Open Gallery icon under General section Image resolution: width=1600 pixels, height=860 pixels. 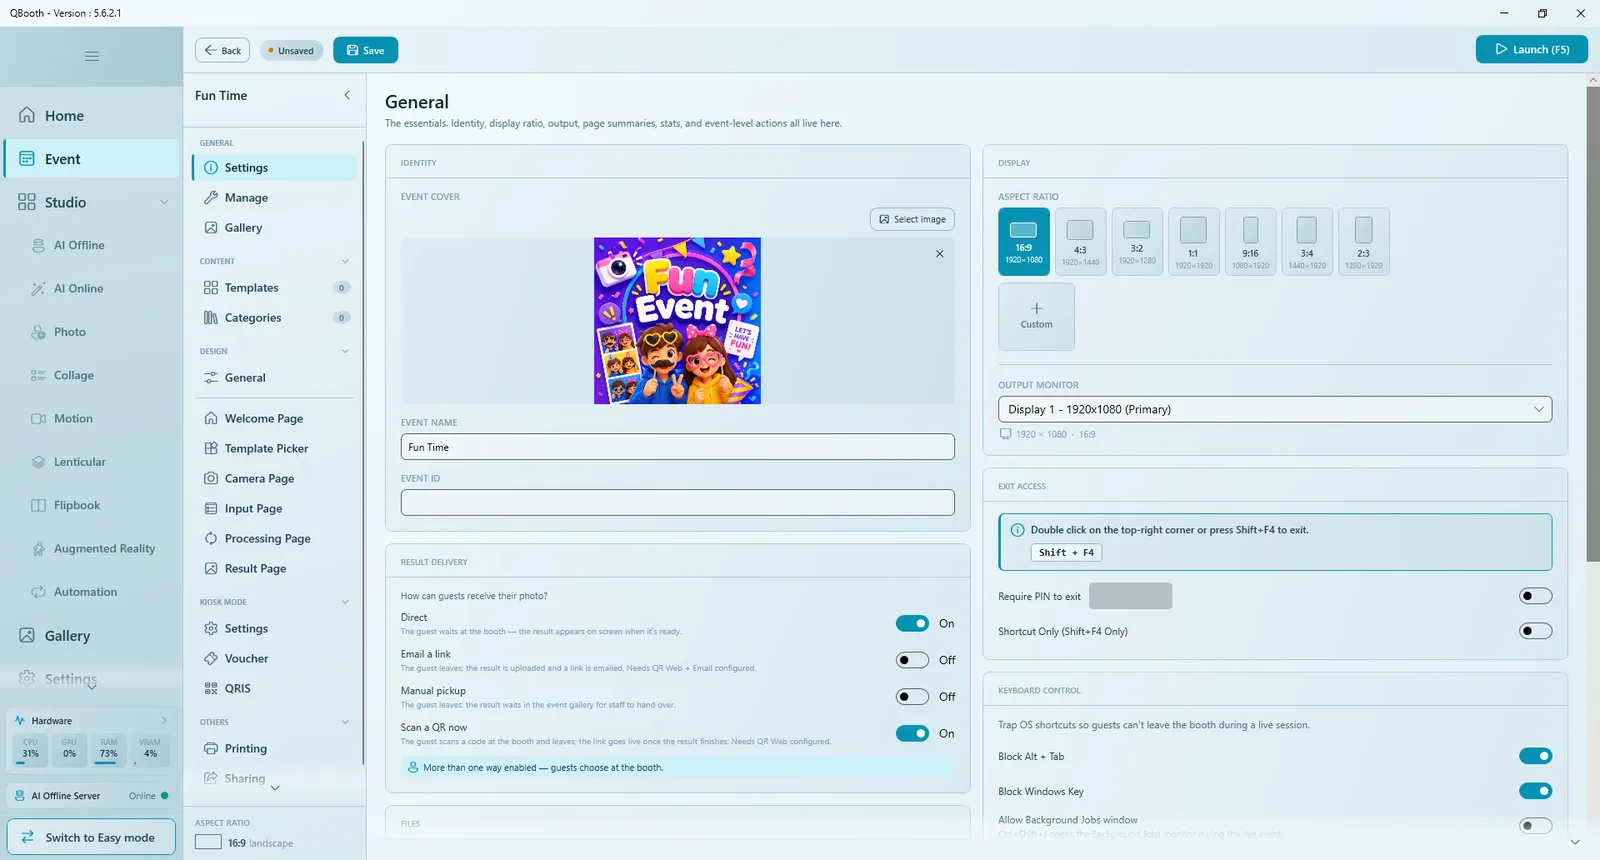point(211,228)
